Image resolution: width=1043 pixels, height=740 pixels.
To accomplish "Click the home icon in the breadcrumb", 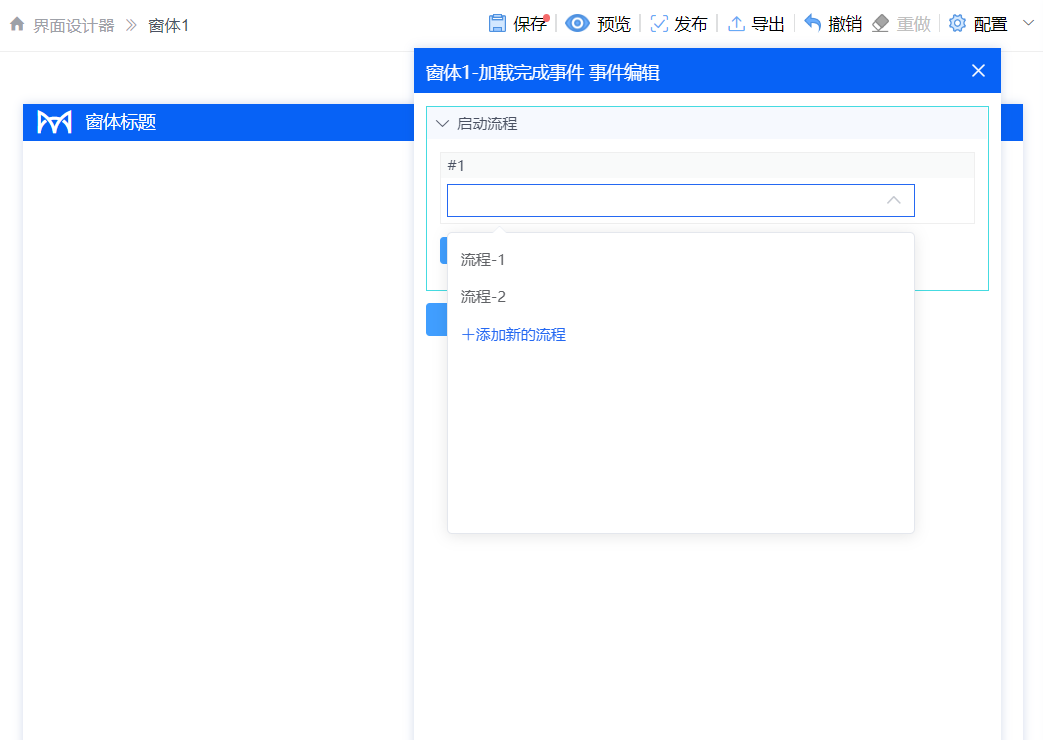I will [x=17, y=24].
